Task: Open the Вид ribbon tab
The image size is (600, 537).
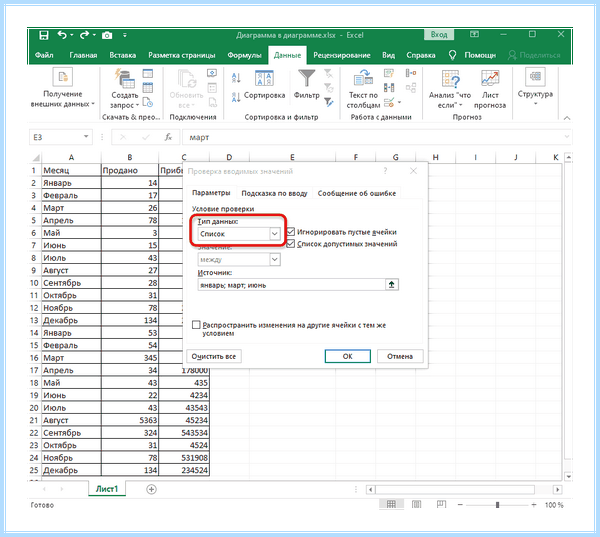Action: pyautogui.click(x=388, y=55)
